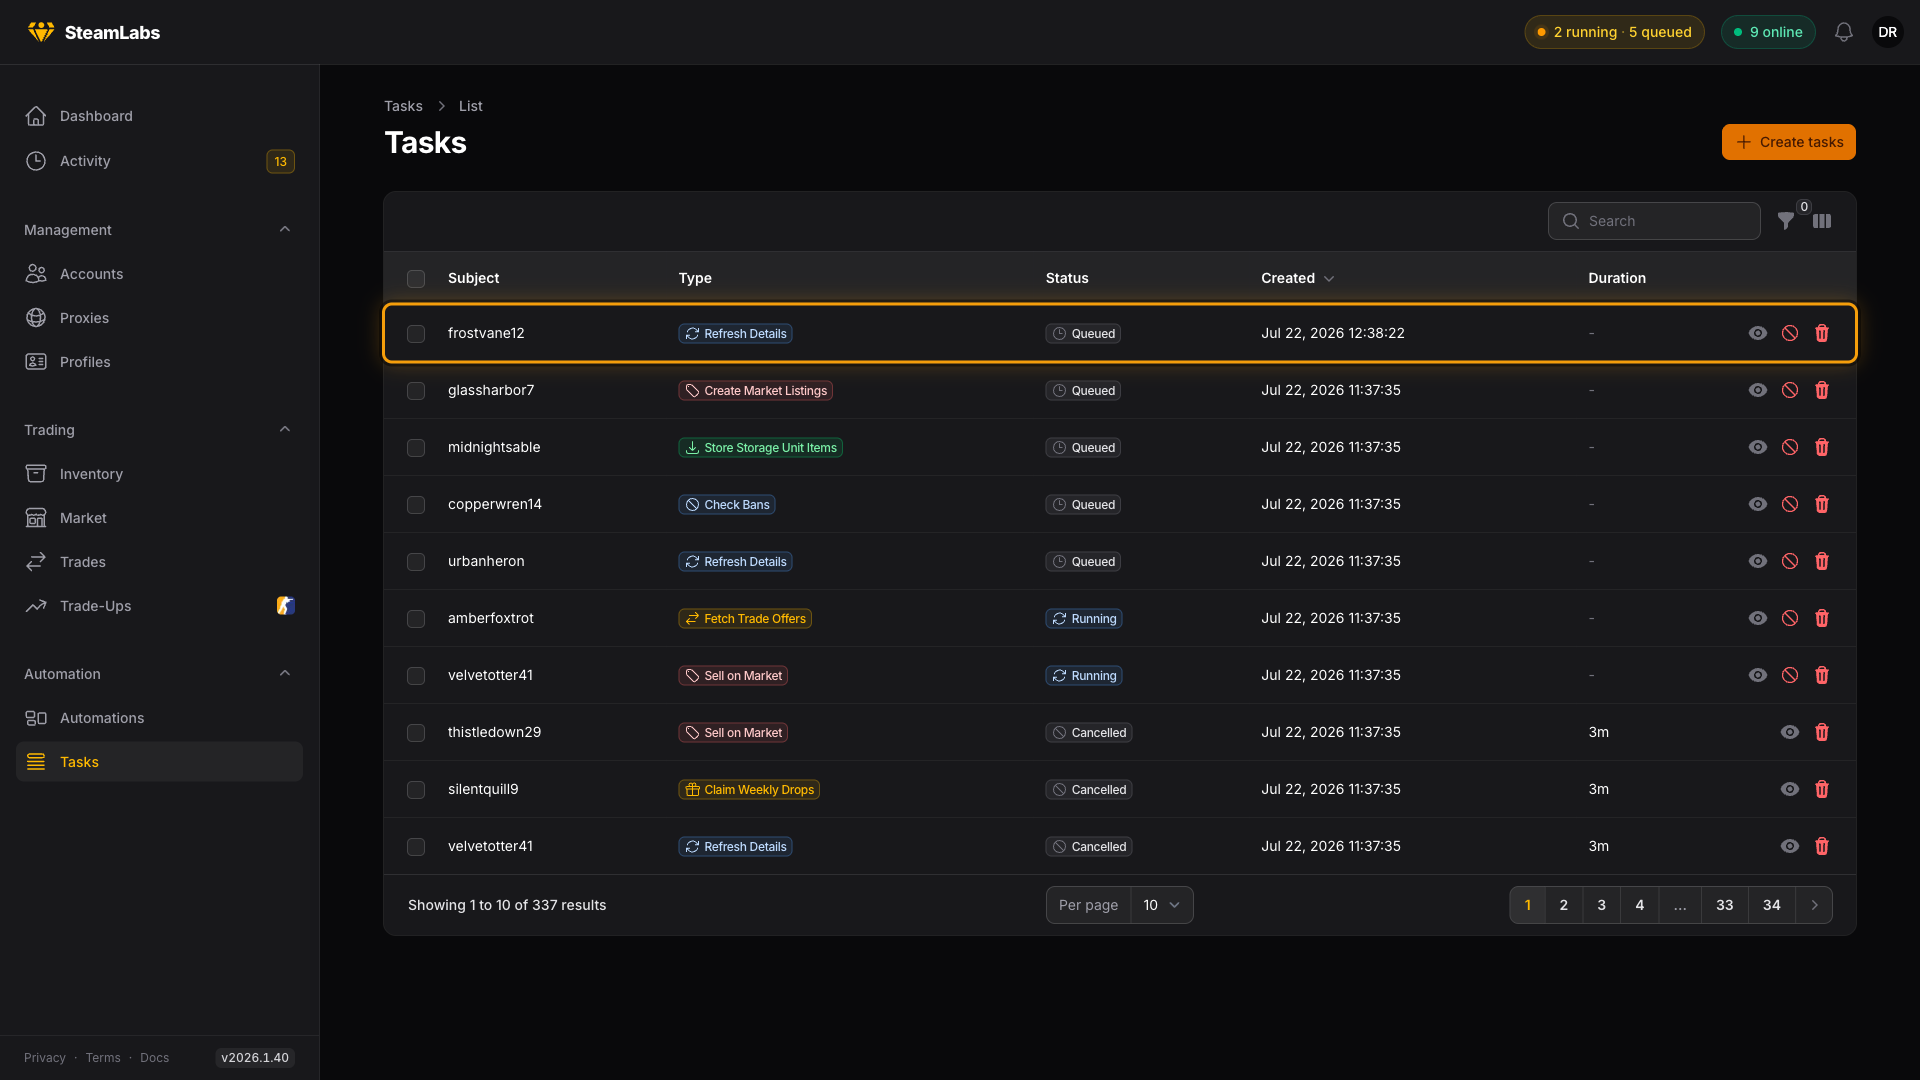View the frostvane12 task details

pos(1758,333)
